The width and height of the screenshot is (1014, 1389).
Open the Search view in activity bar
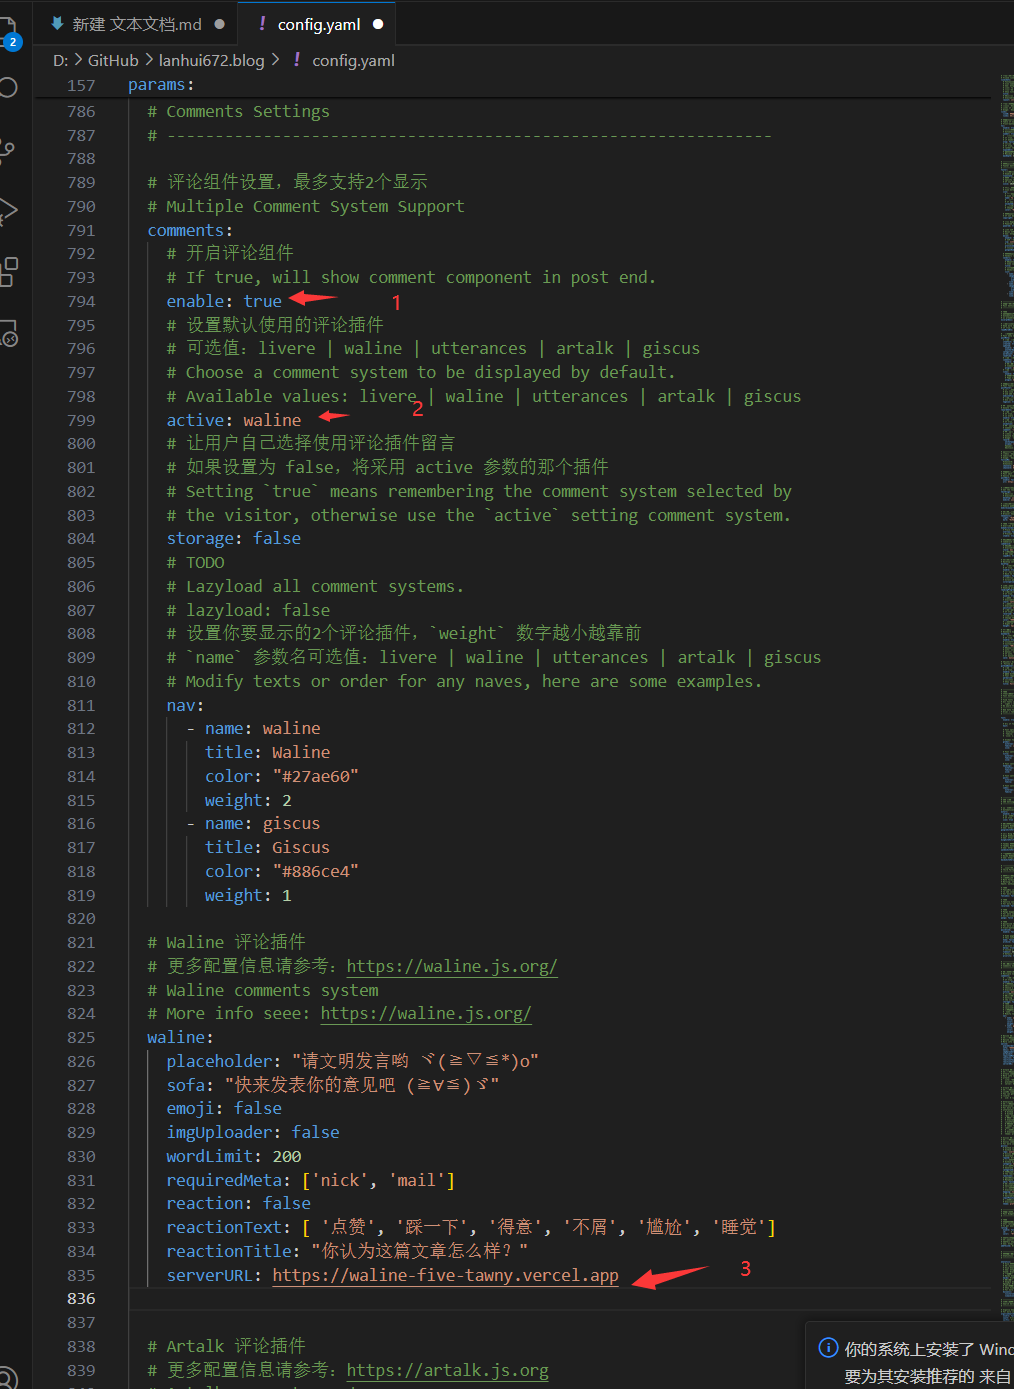click(8, 88)
